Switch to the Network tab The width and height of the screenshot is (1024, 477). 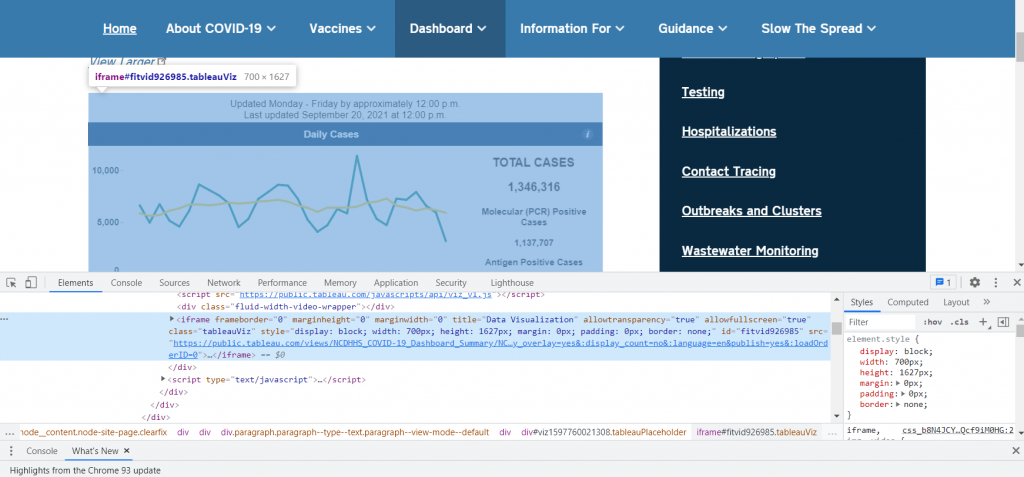point(224,283)
